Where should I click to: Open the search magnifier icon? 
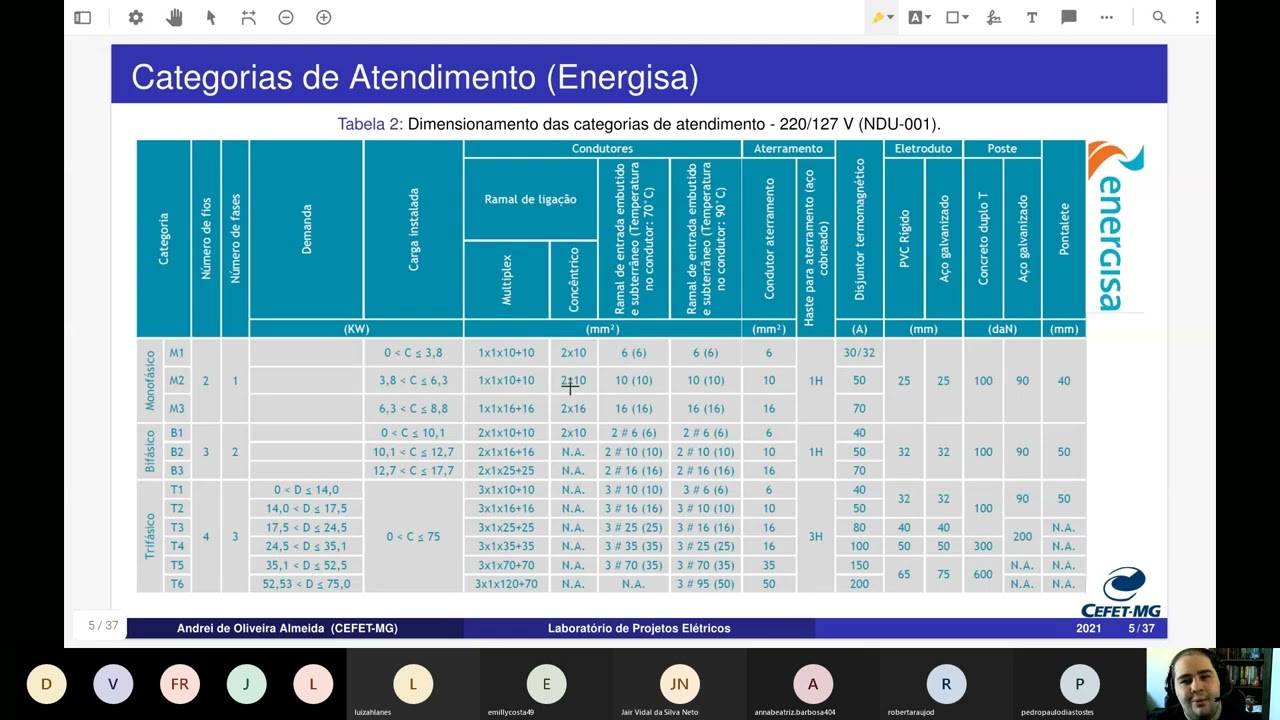click(x=1159, y=17)
